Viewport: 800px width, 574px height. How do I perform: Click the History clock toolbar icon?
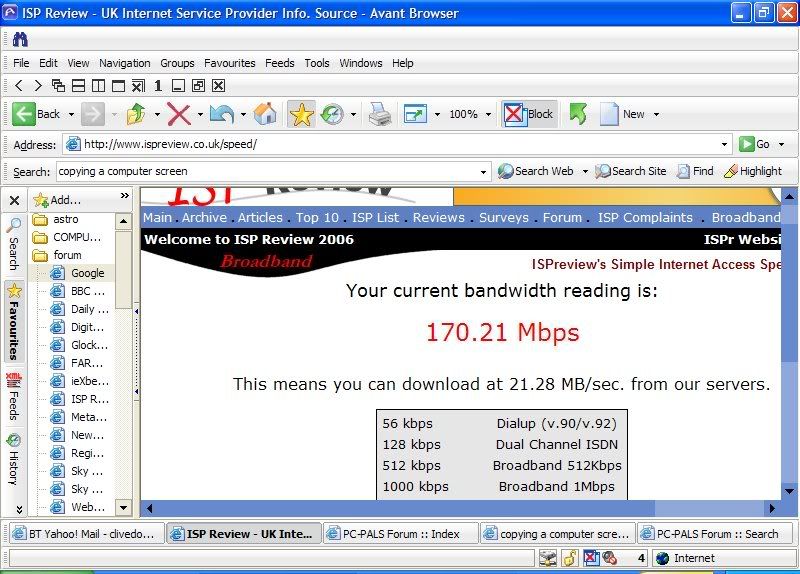click(x=332, y=114)
